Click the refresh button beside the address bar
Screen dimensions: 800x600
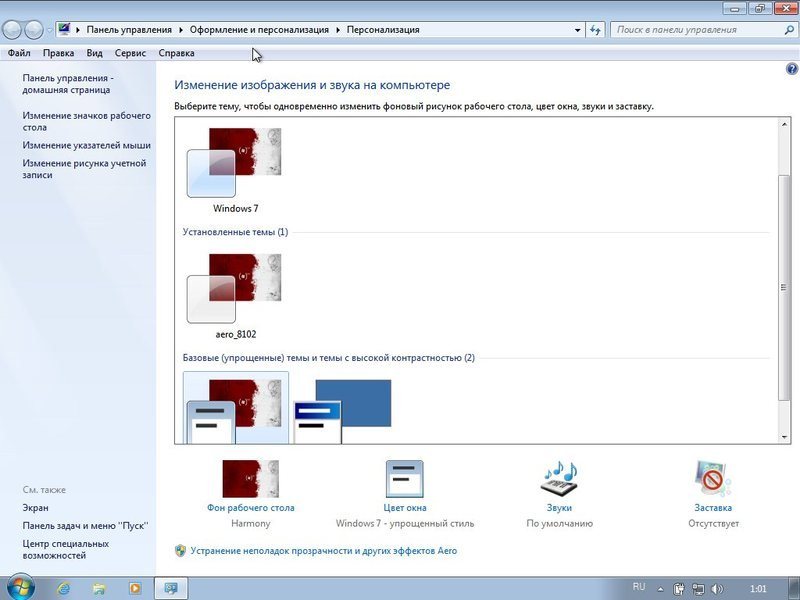click(x=596, y=30)
